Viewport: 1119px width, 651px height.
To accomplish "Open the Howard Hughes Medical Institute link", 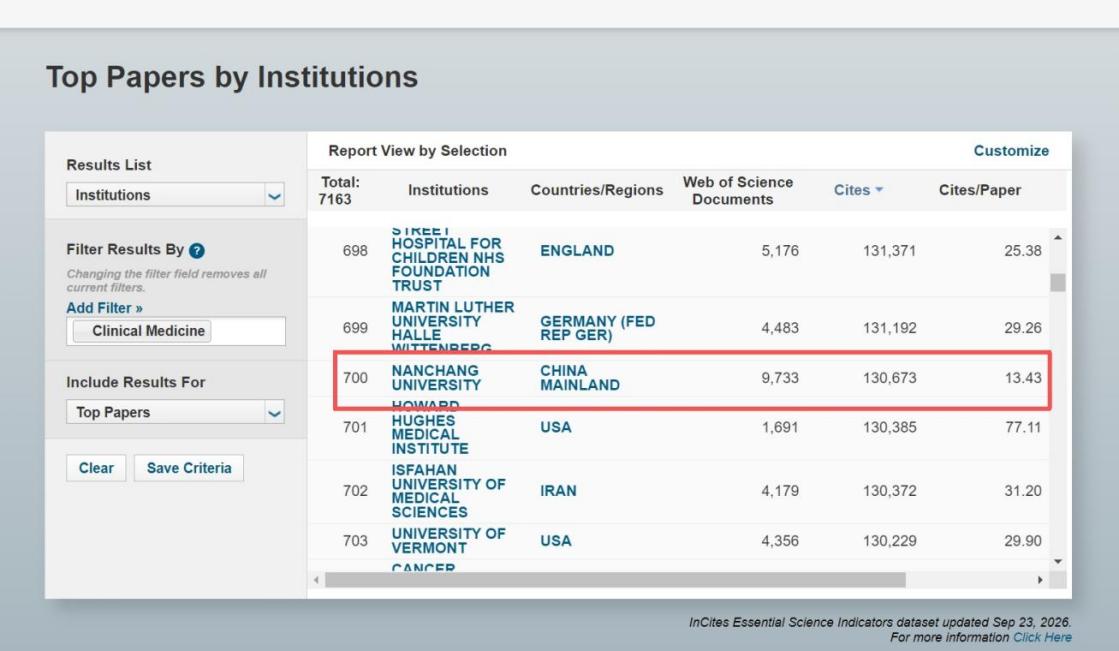I will 430,428.
